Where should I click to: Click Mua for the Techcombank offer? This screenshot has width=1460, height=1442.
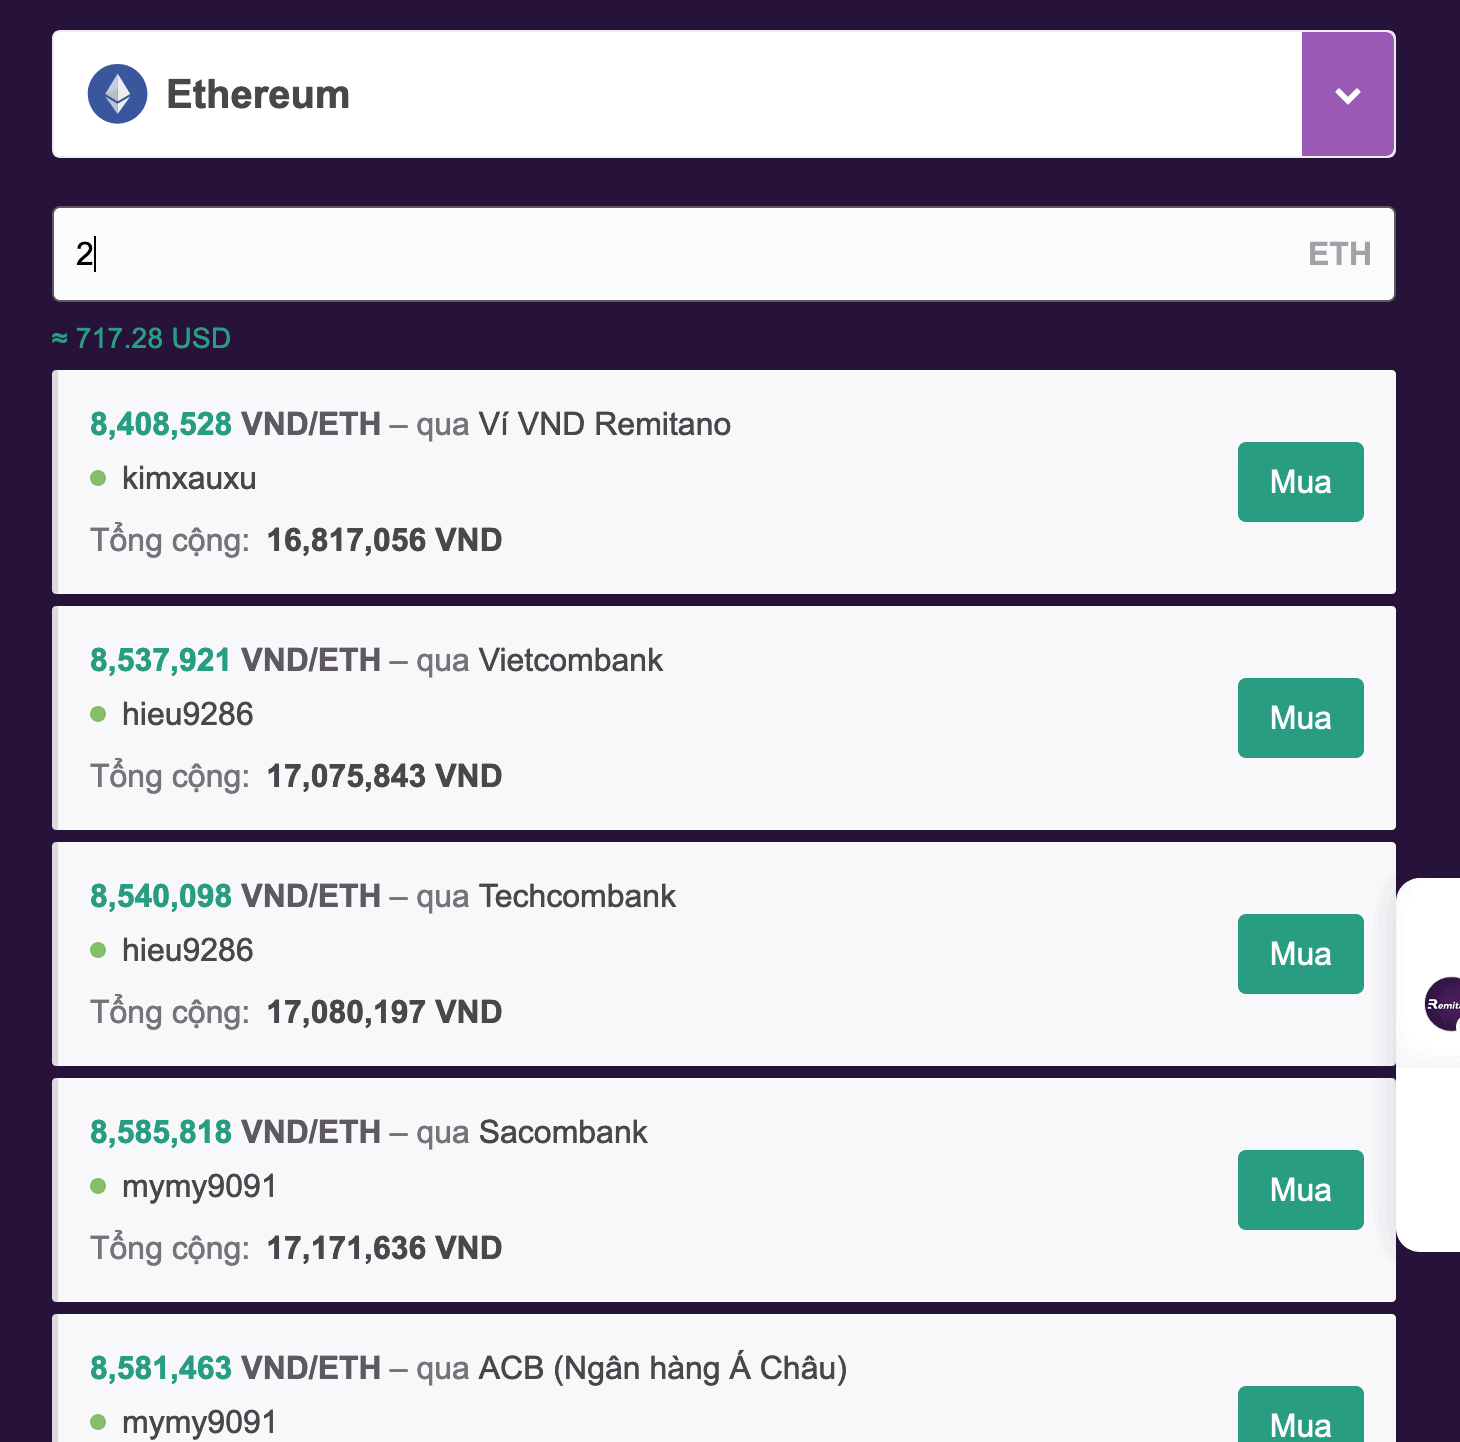tap(1301, 954)
